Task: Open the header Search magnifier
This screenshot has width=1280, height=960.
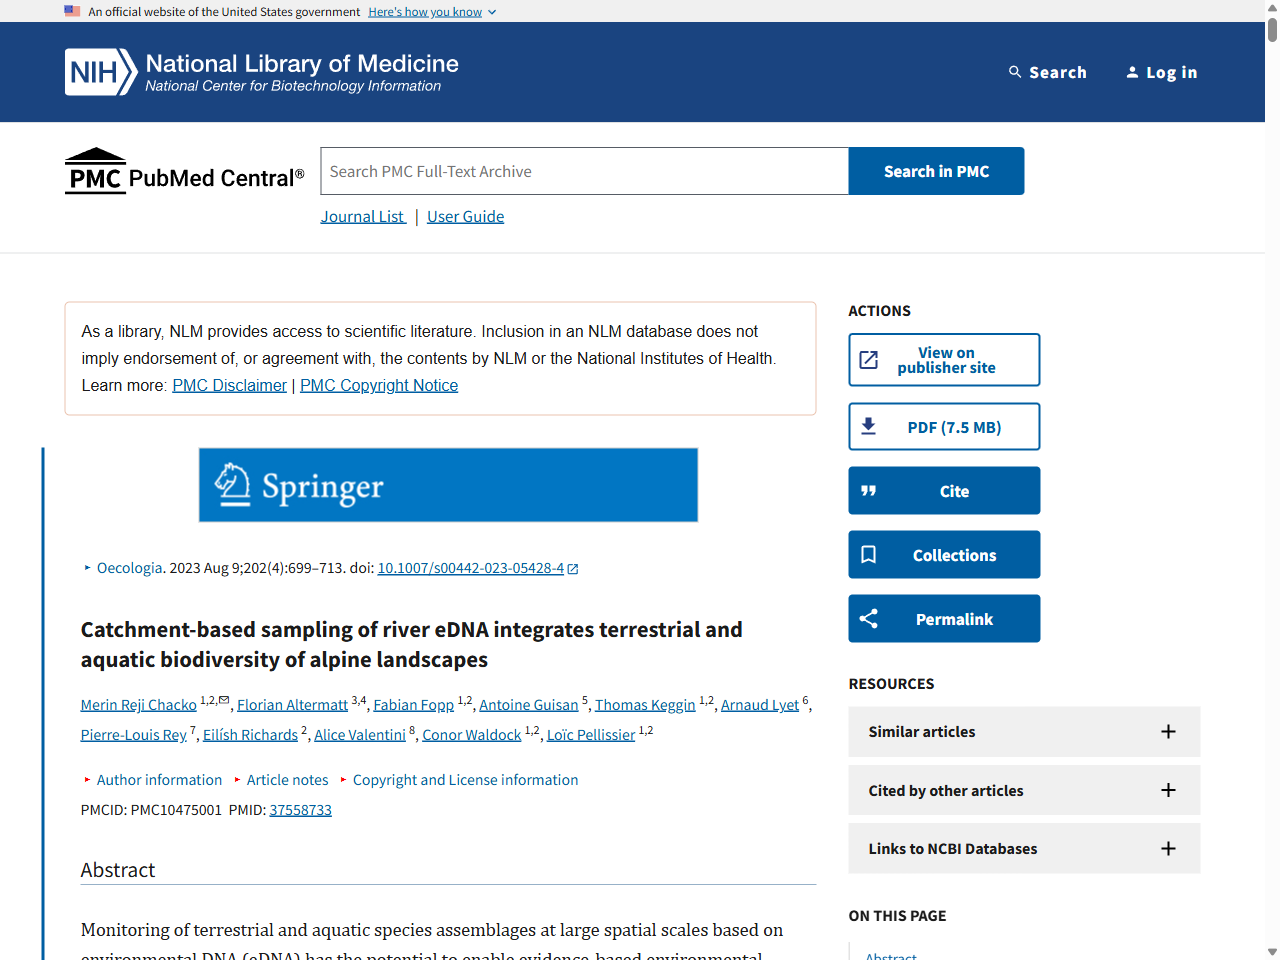Action: click(x=1015, y=72)
